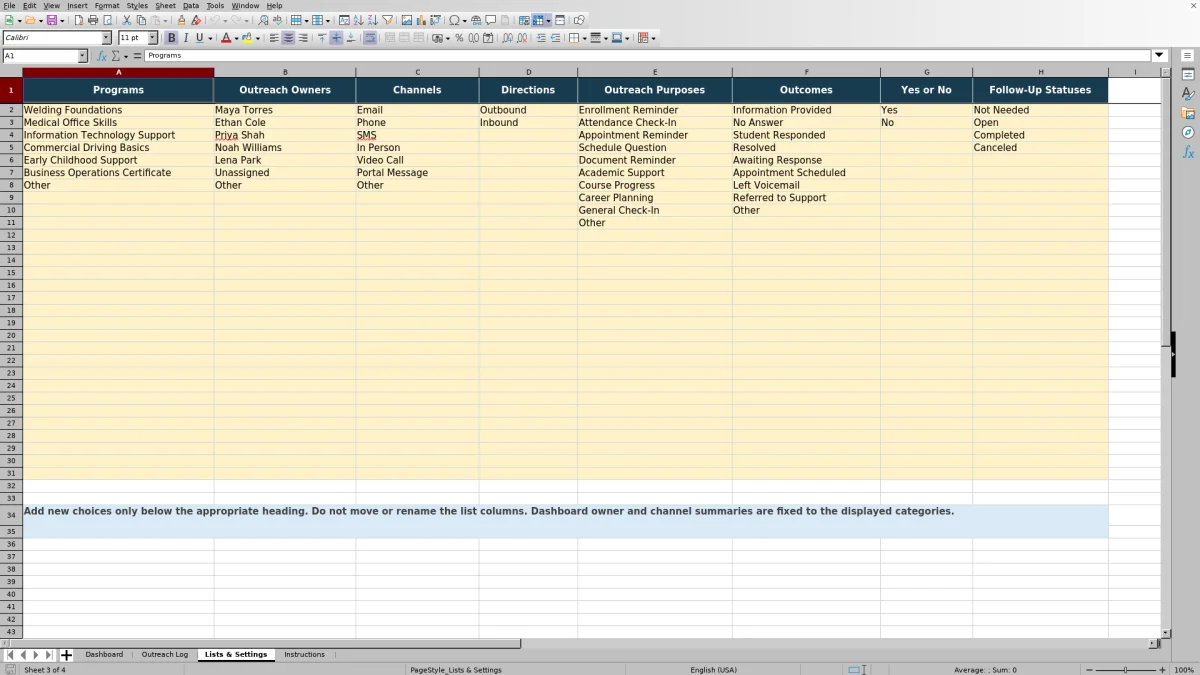Click the Name Box field showing A1

(39, 56)
